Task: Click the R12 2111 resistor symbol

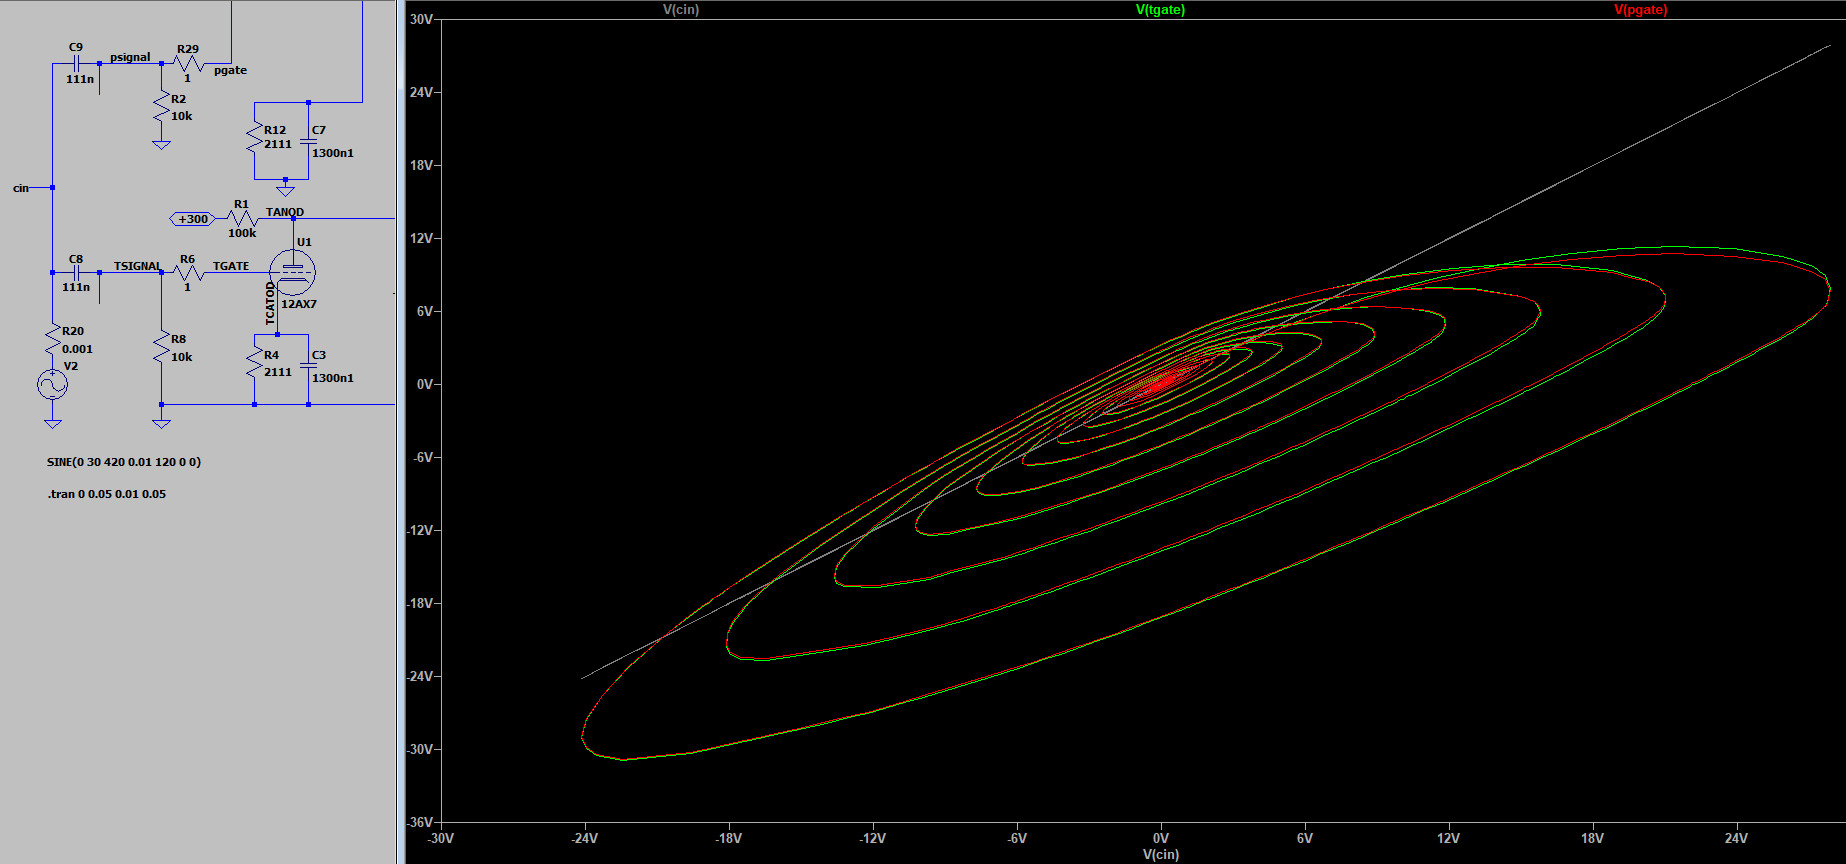Action: (x=255, y=138)
